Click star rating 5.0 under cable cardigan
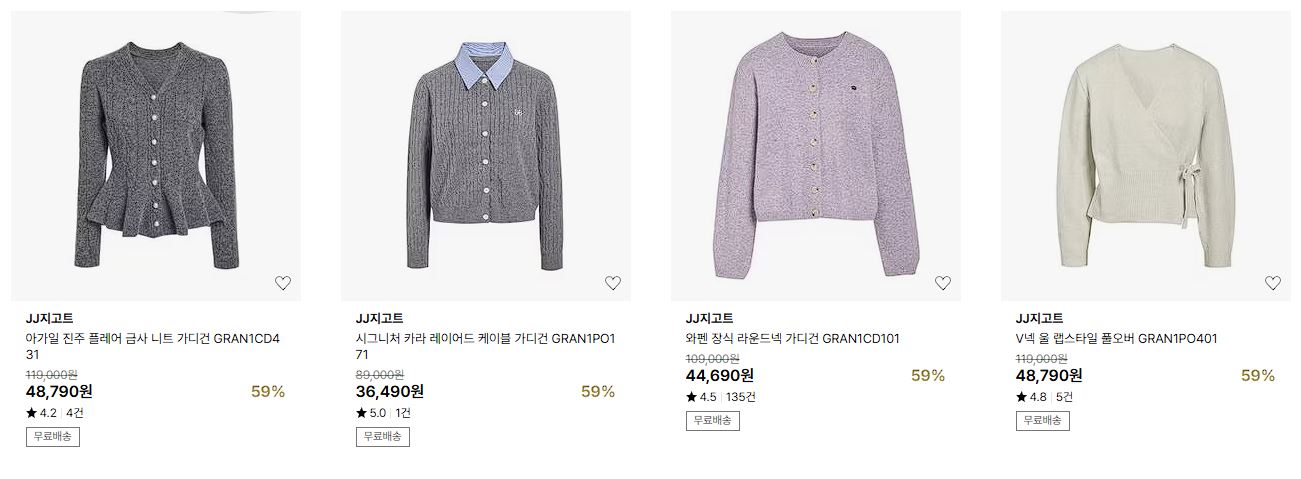This screenshot has height=479, width=1301. (371, 412)
